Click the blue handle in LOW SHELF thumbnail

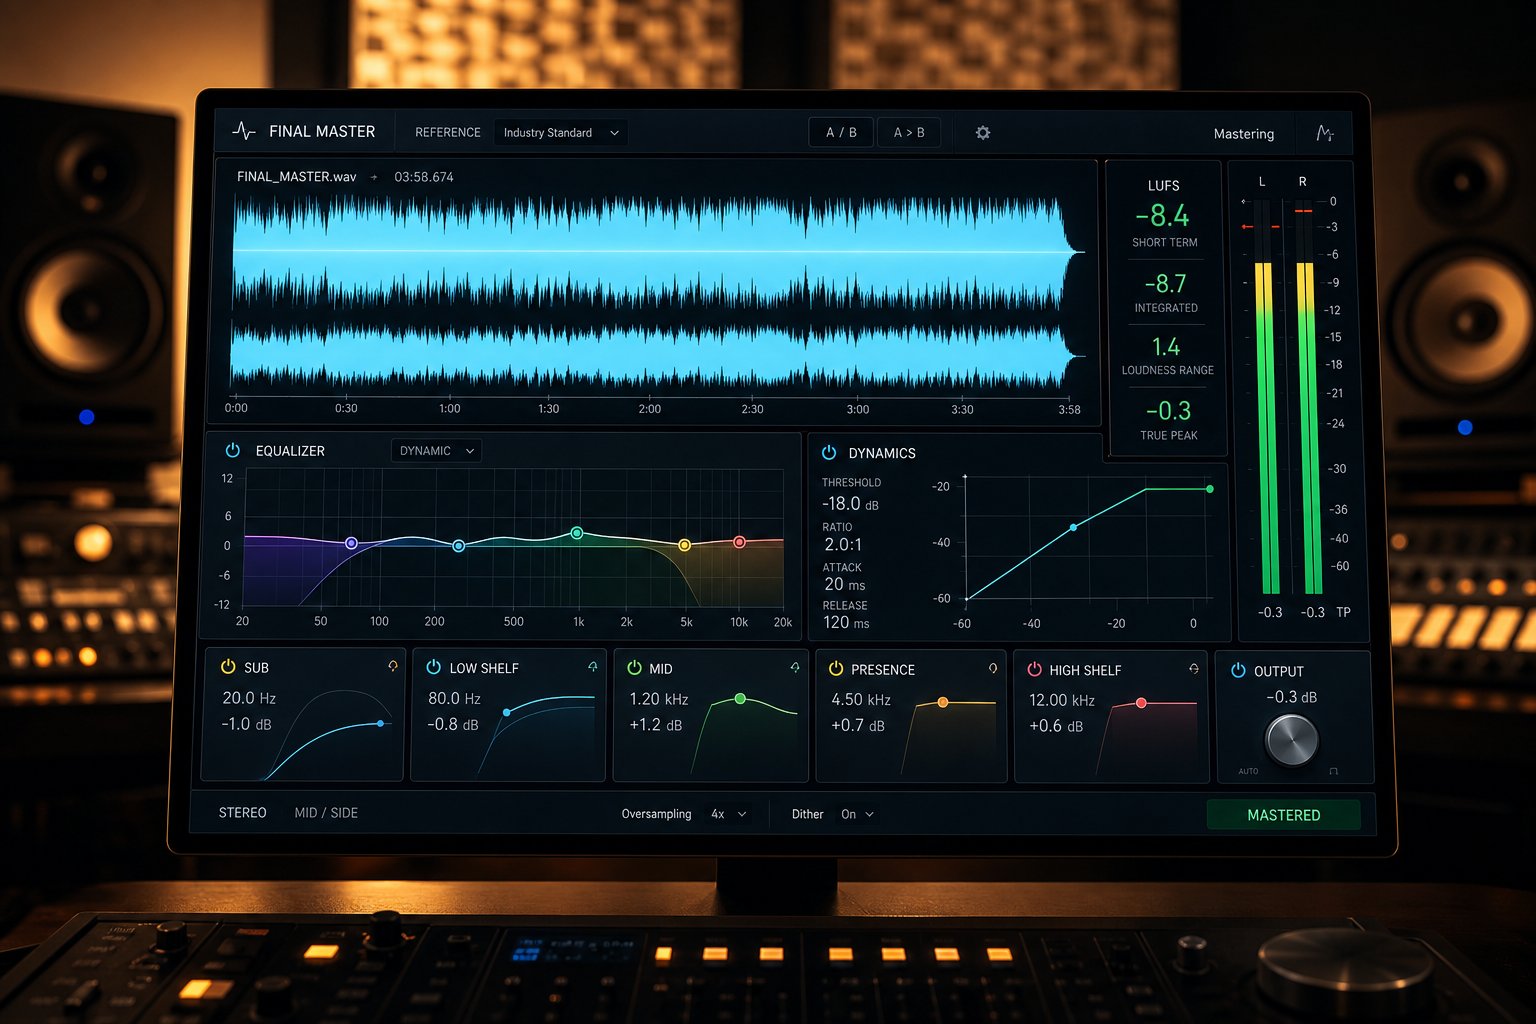pos(507,712)
